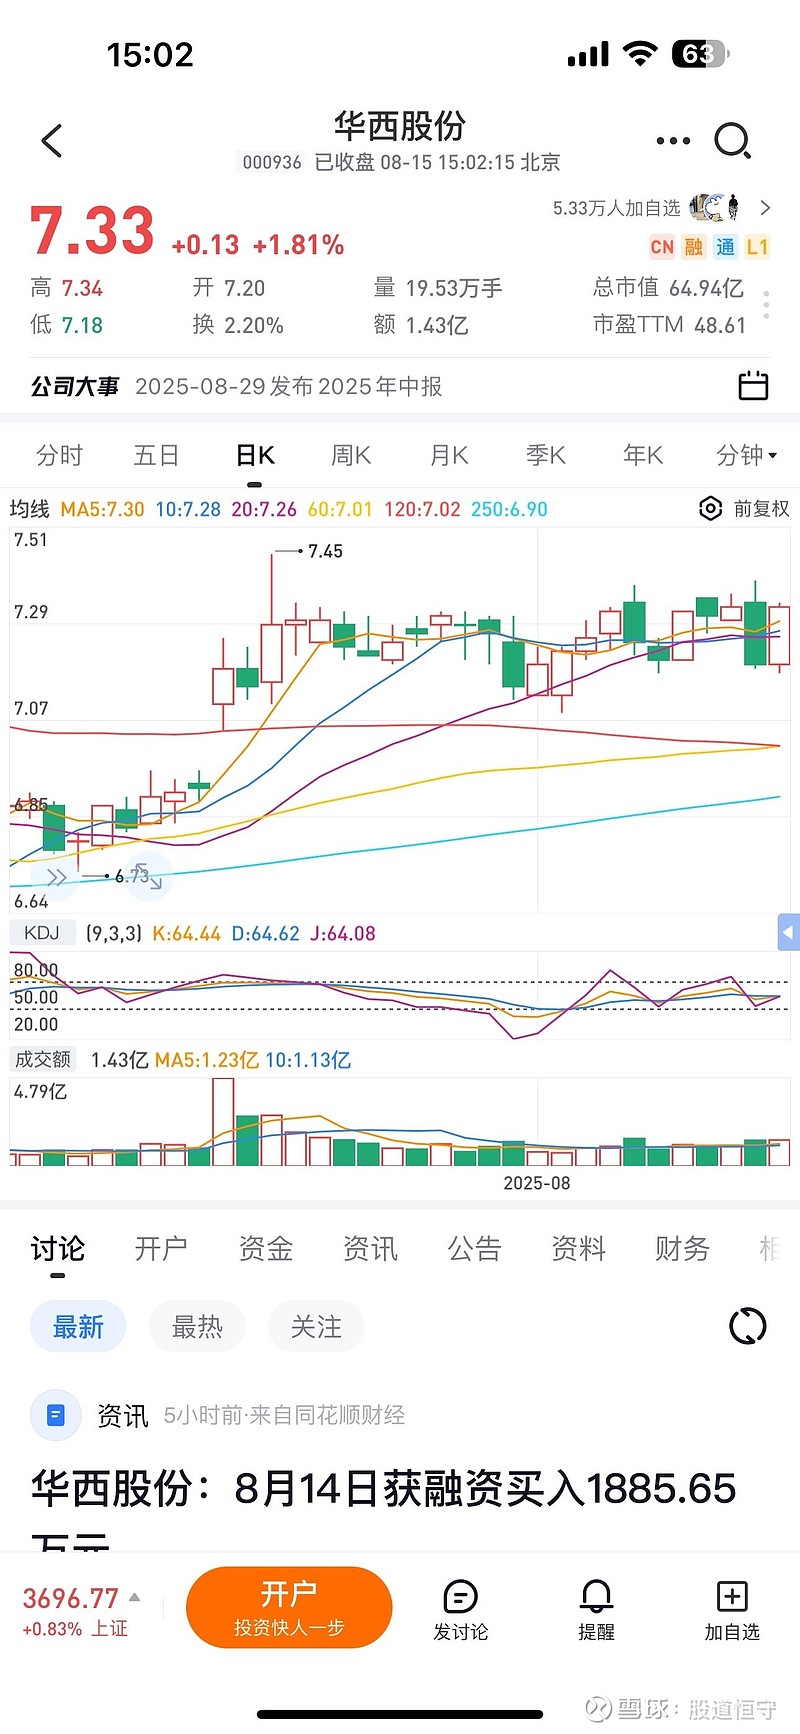The height and width of the screenshot is (1734, 800).
Task: Open the three-dot more options menu
Action: pyautogui.click(x=673, y=141)
